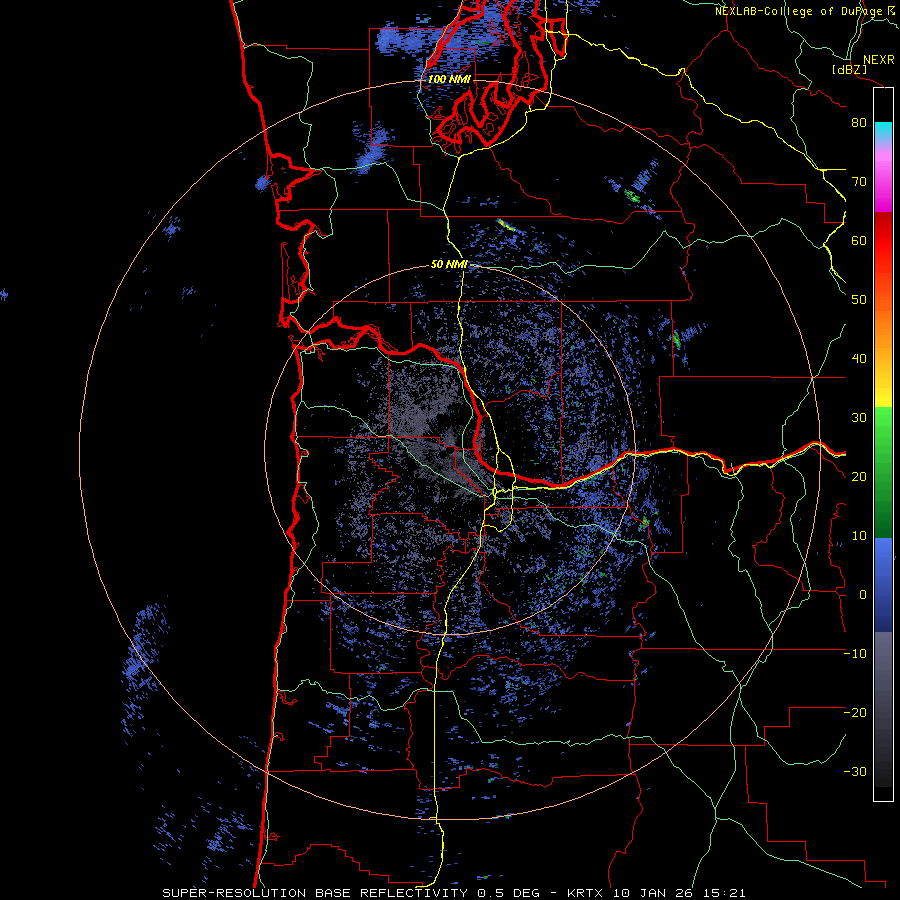The image size is (900, 900).
Task: Click "SUPER-RESOLUTION BASE REFLECTIVITY" in the caption
Action: tap(315, 893)
